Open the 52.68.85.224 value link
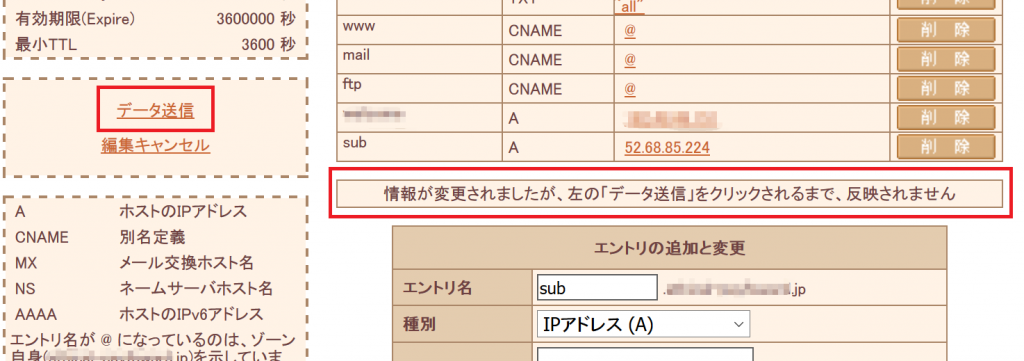 (667, 148)
